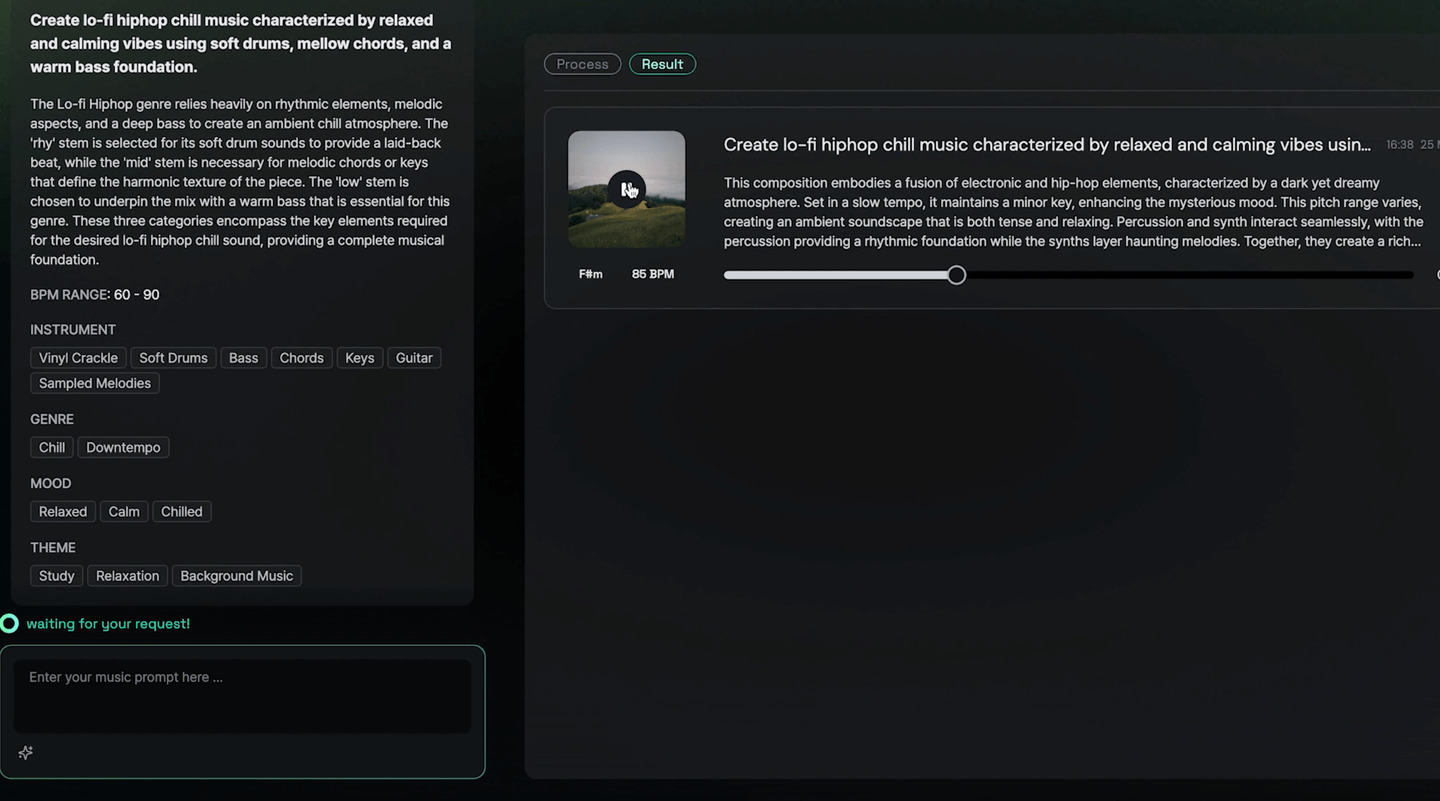Viewport: 1440px width, 801px height.
Task: Click the play button on the track artwork
Action: click(x=627, y=189)
